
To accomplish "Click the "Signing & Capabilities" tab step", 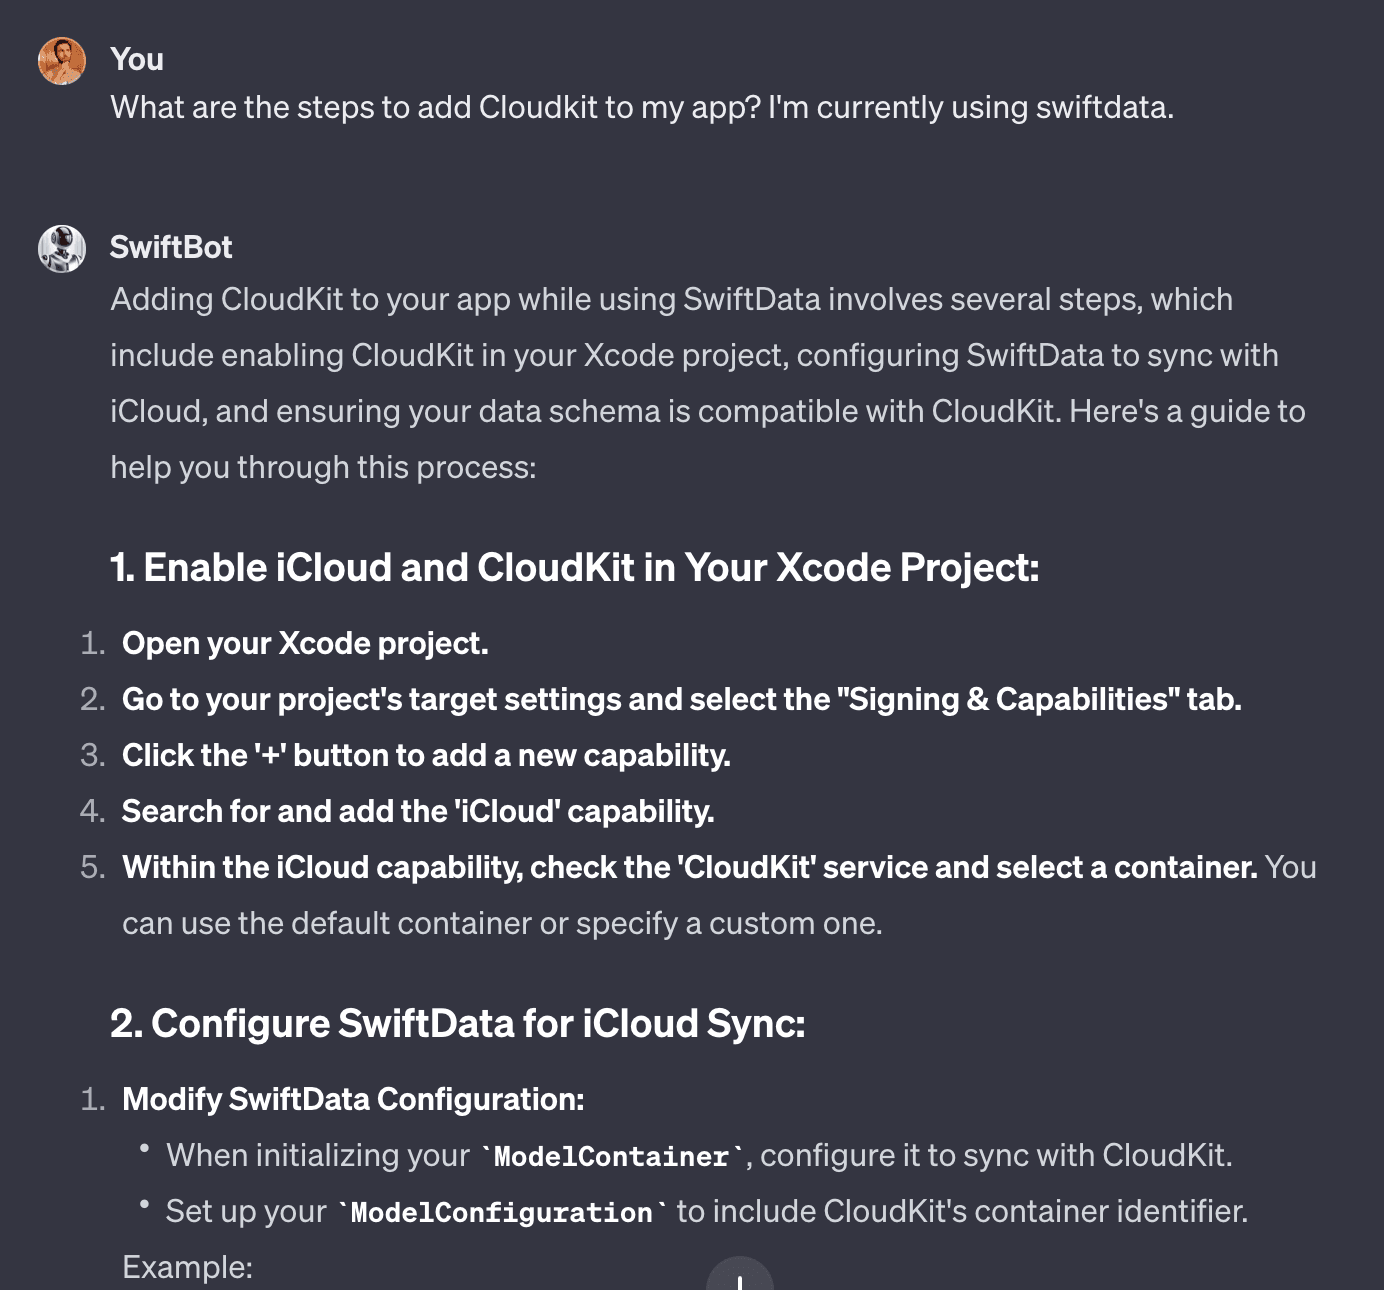I will [x=682, y=699].
